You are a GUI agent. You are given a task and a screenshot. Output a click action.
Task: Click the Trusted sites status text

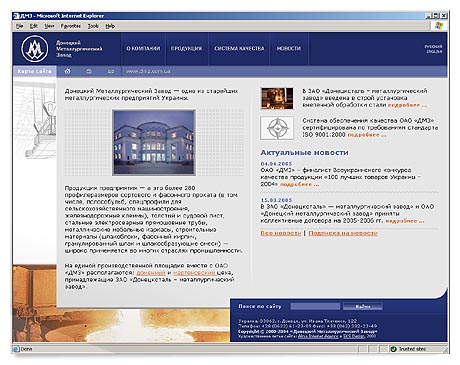coord(412,349)
